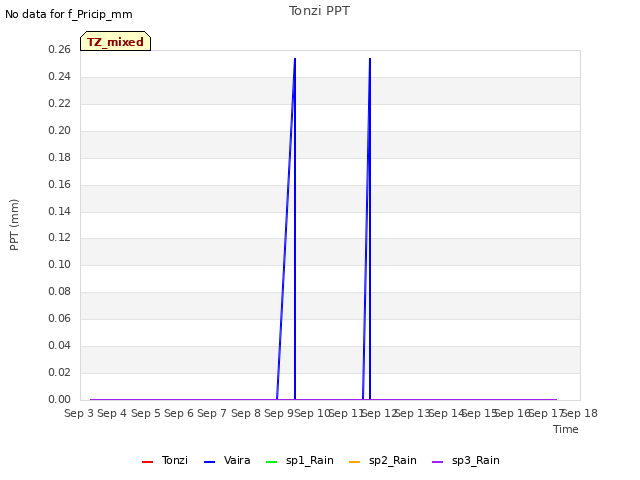
Task: Click the Tonzi PPT chart title
Action: (x=319, y=11)
